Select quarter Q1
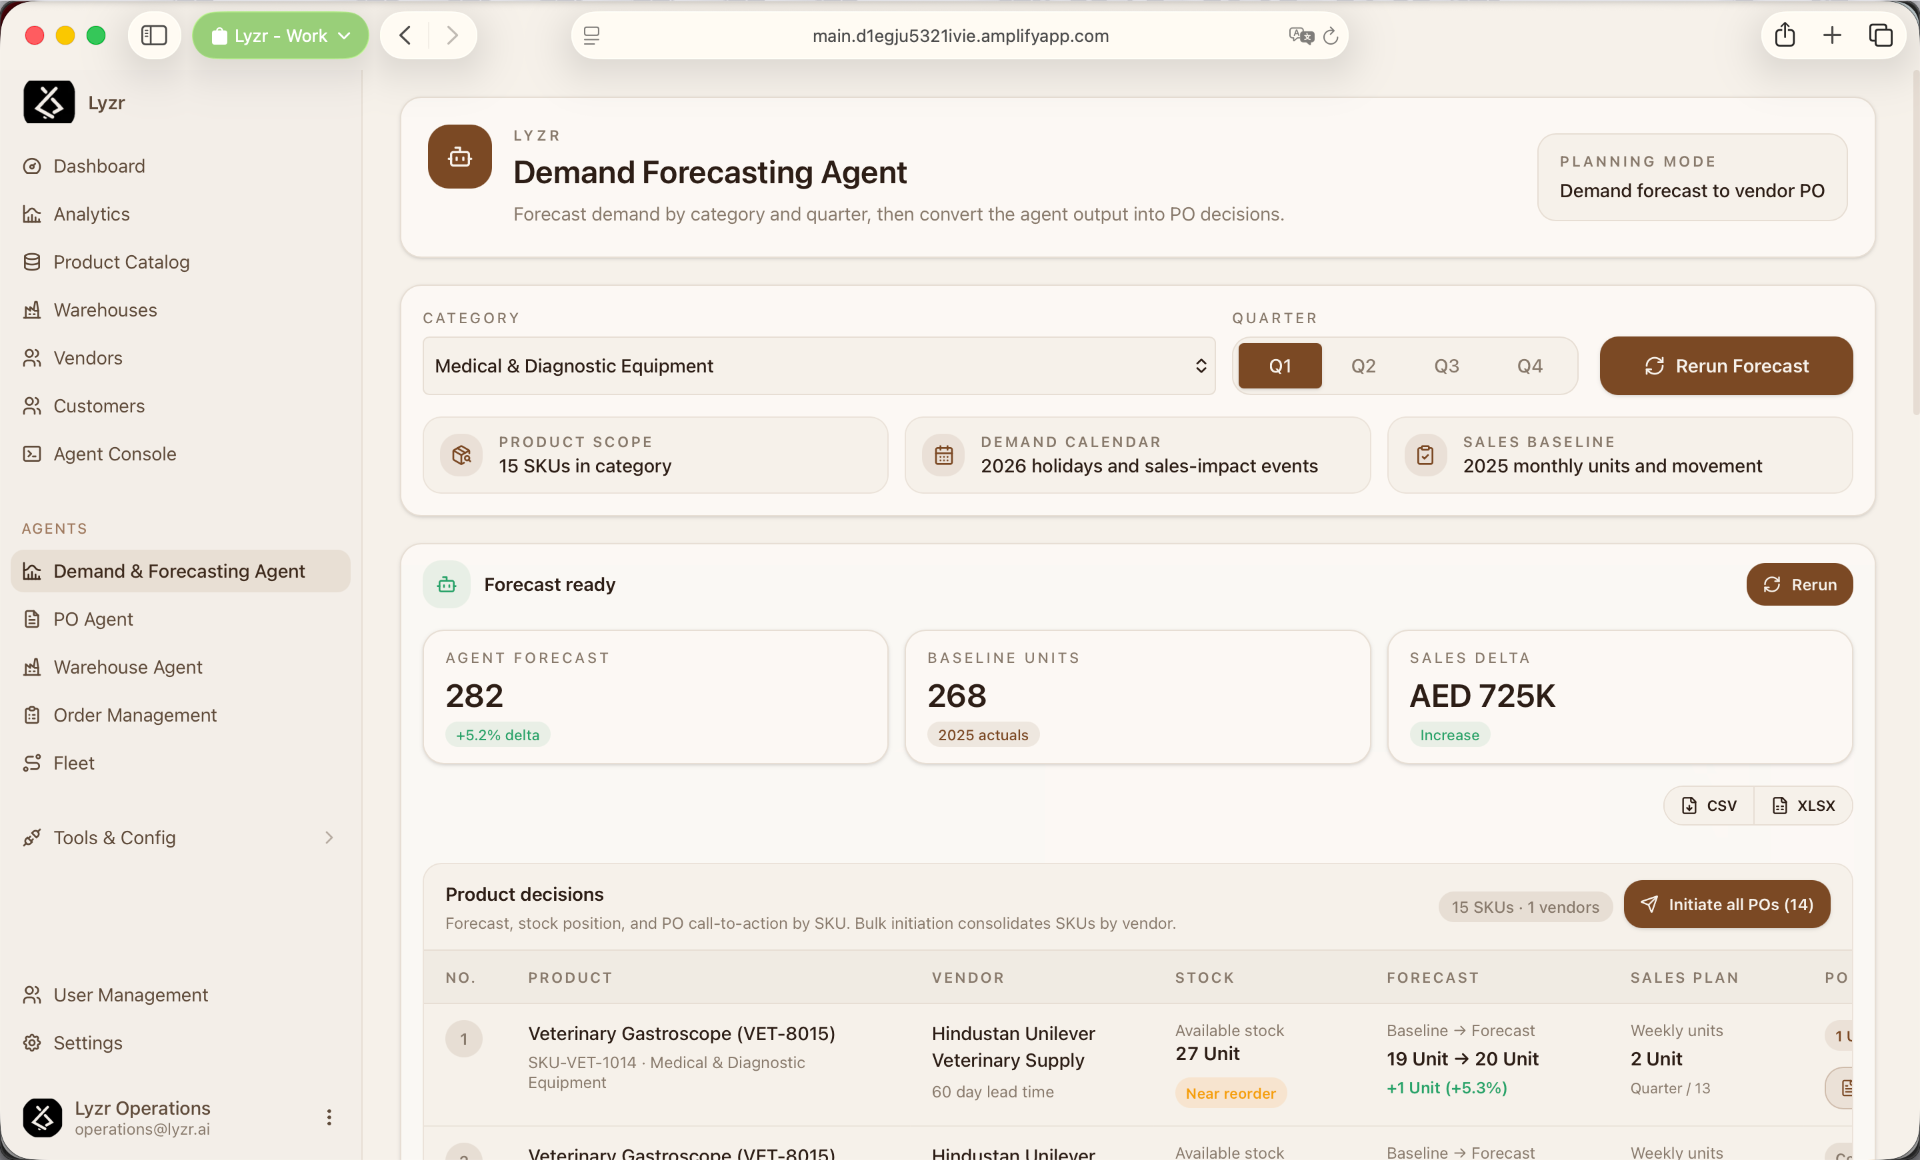The height and width of the screenshot is (1160, 1920). (1280, 366)
